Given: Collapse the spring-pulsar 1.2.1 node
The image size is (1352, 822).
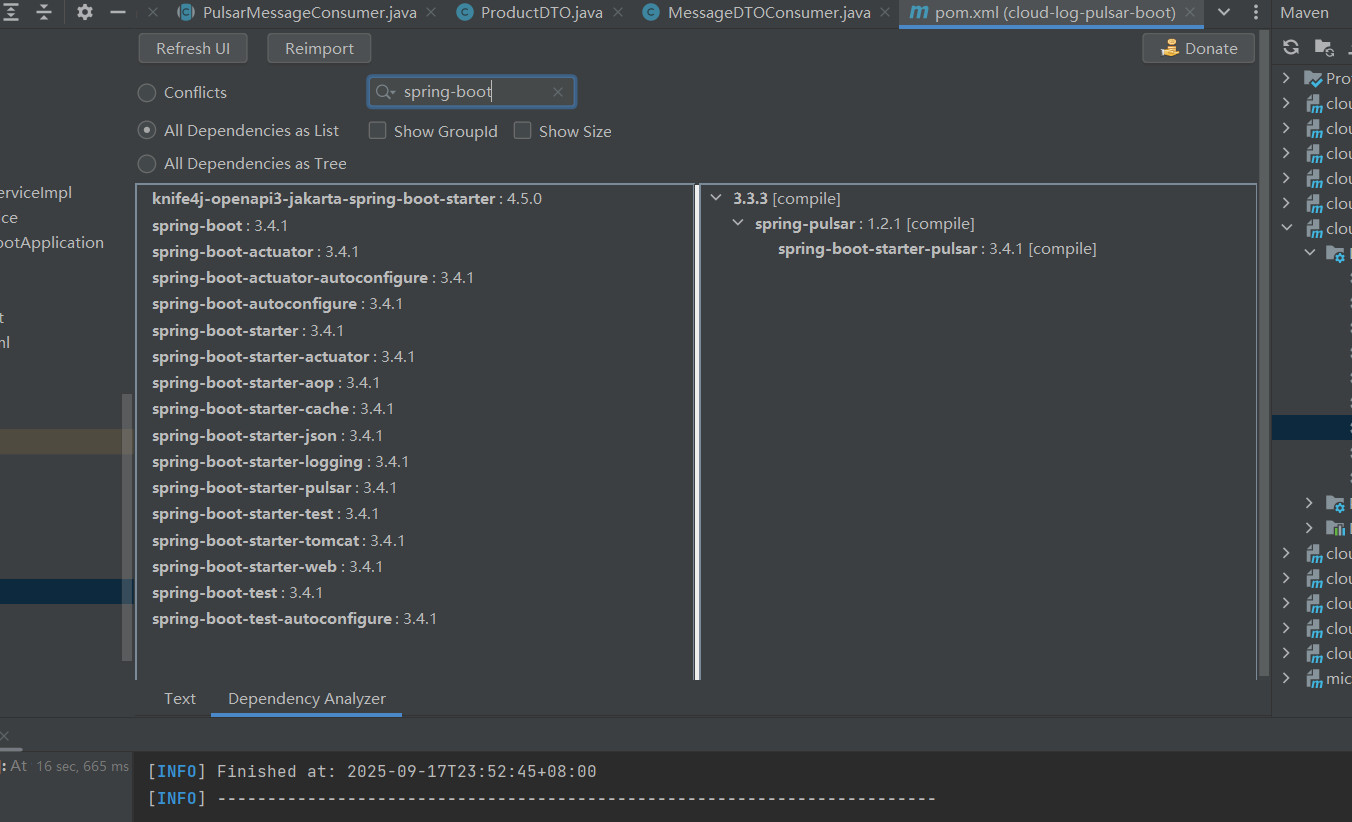Looking at the screenshot, I should 738,224.
